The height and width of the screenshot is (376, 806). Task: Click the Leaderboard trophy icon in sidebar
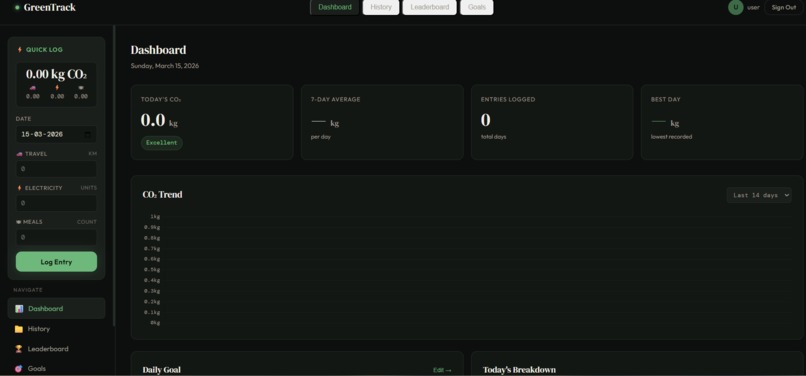tap(19, 349)
